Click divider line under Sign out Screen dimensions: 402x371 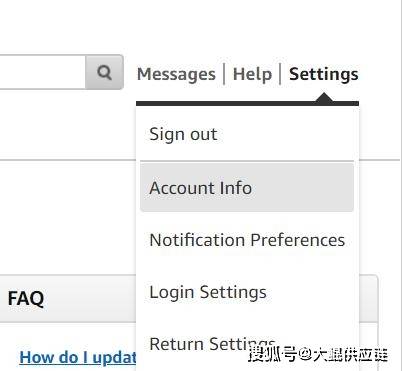[247, 161]
